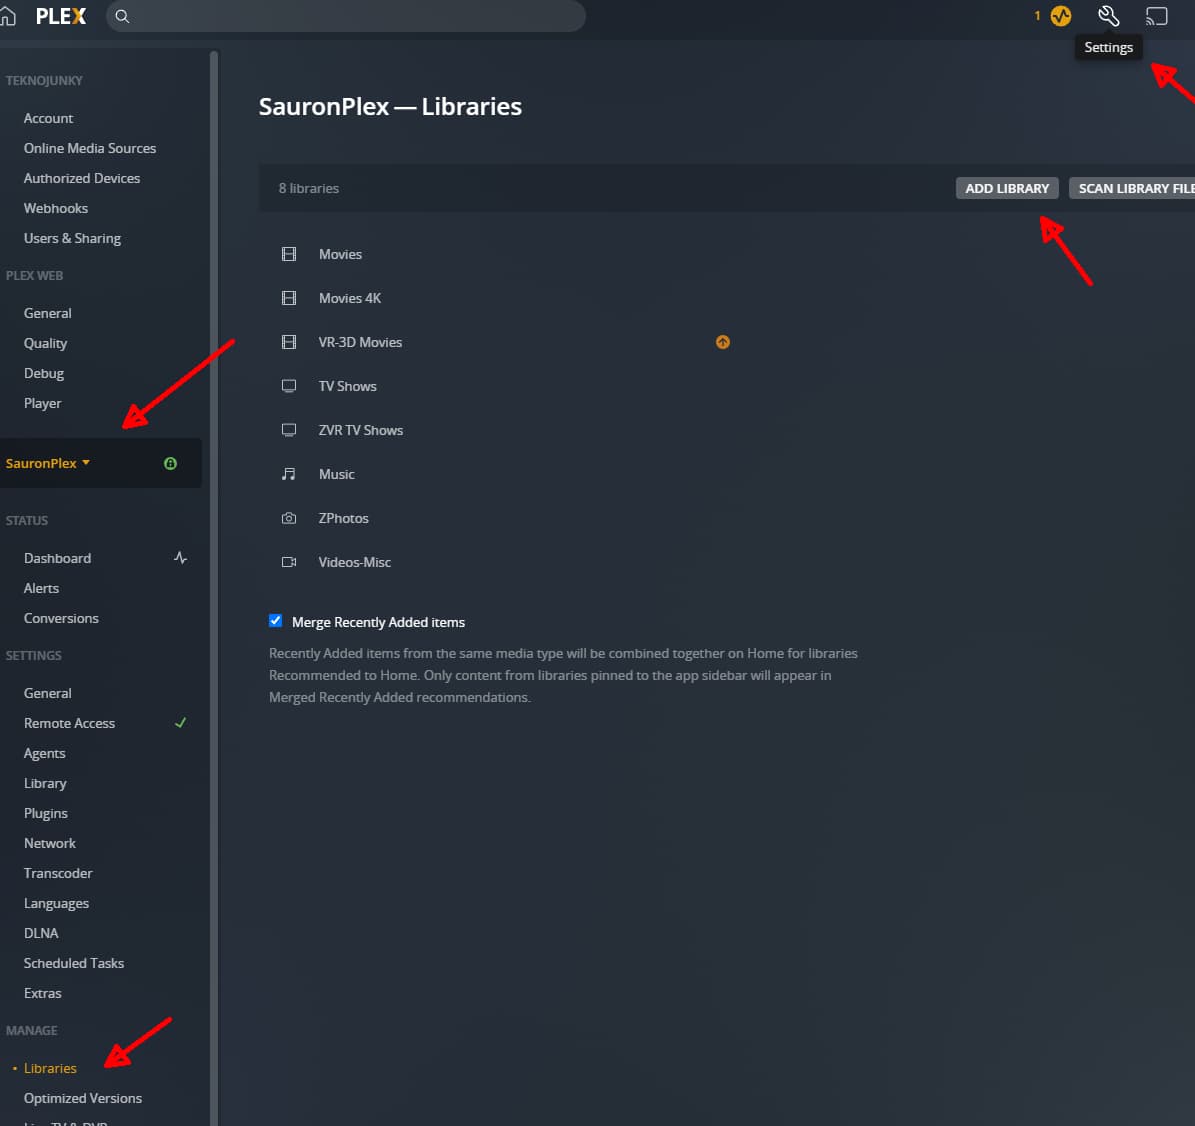Open Debug settings

[43, 374]
